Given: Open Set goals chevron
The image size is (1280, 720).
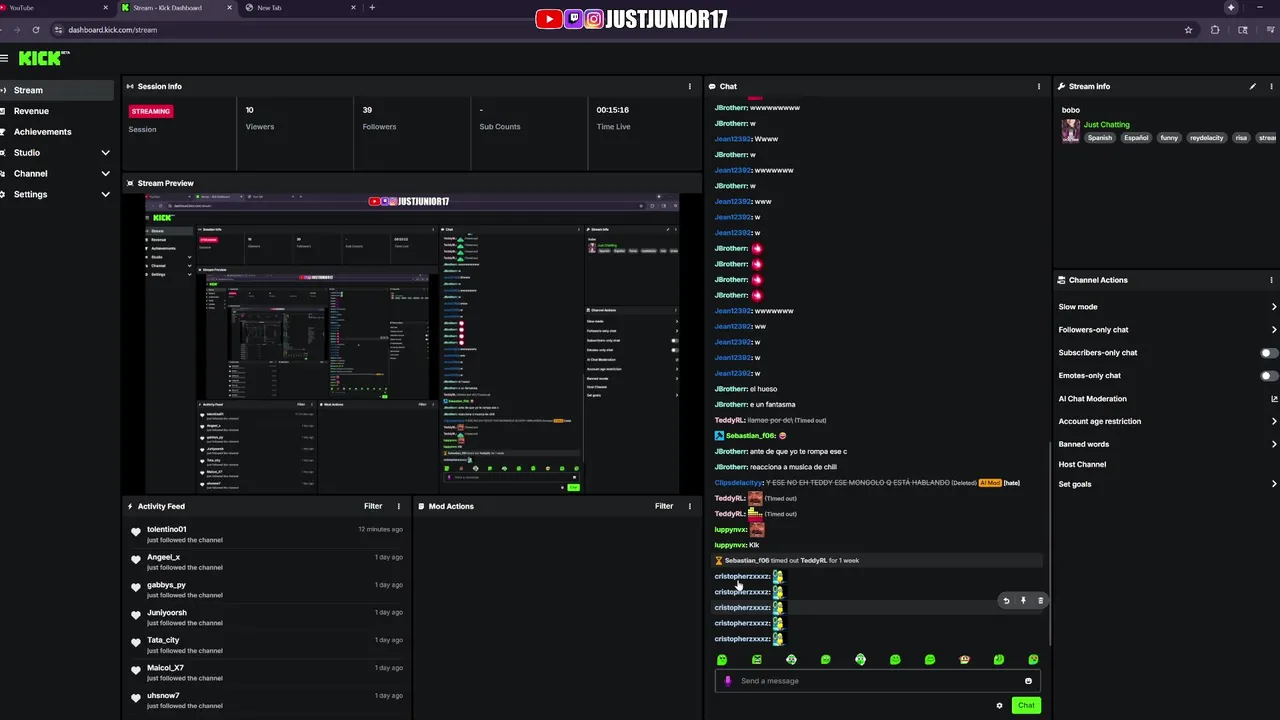Looking at the screenshot, I should pyautogui.click(x=1274, y=484).
